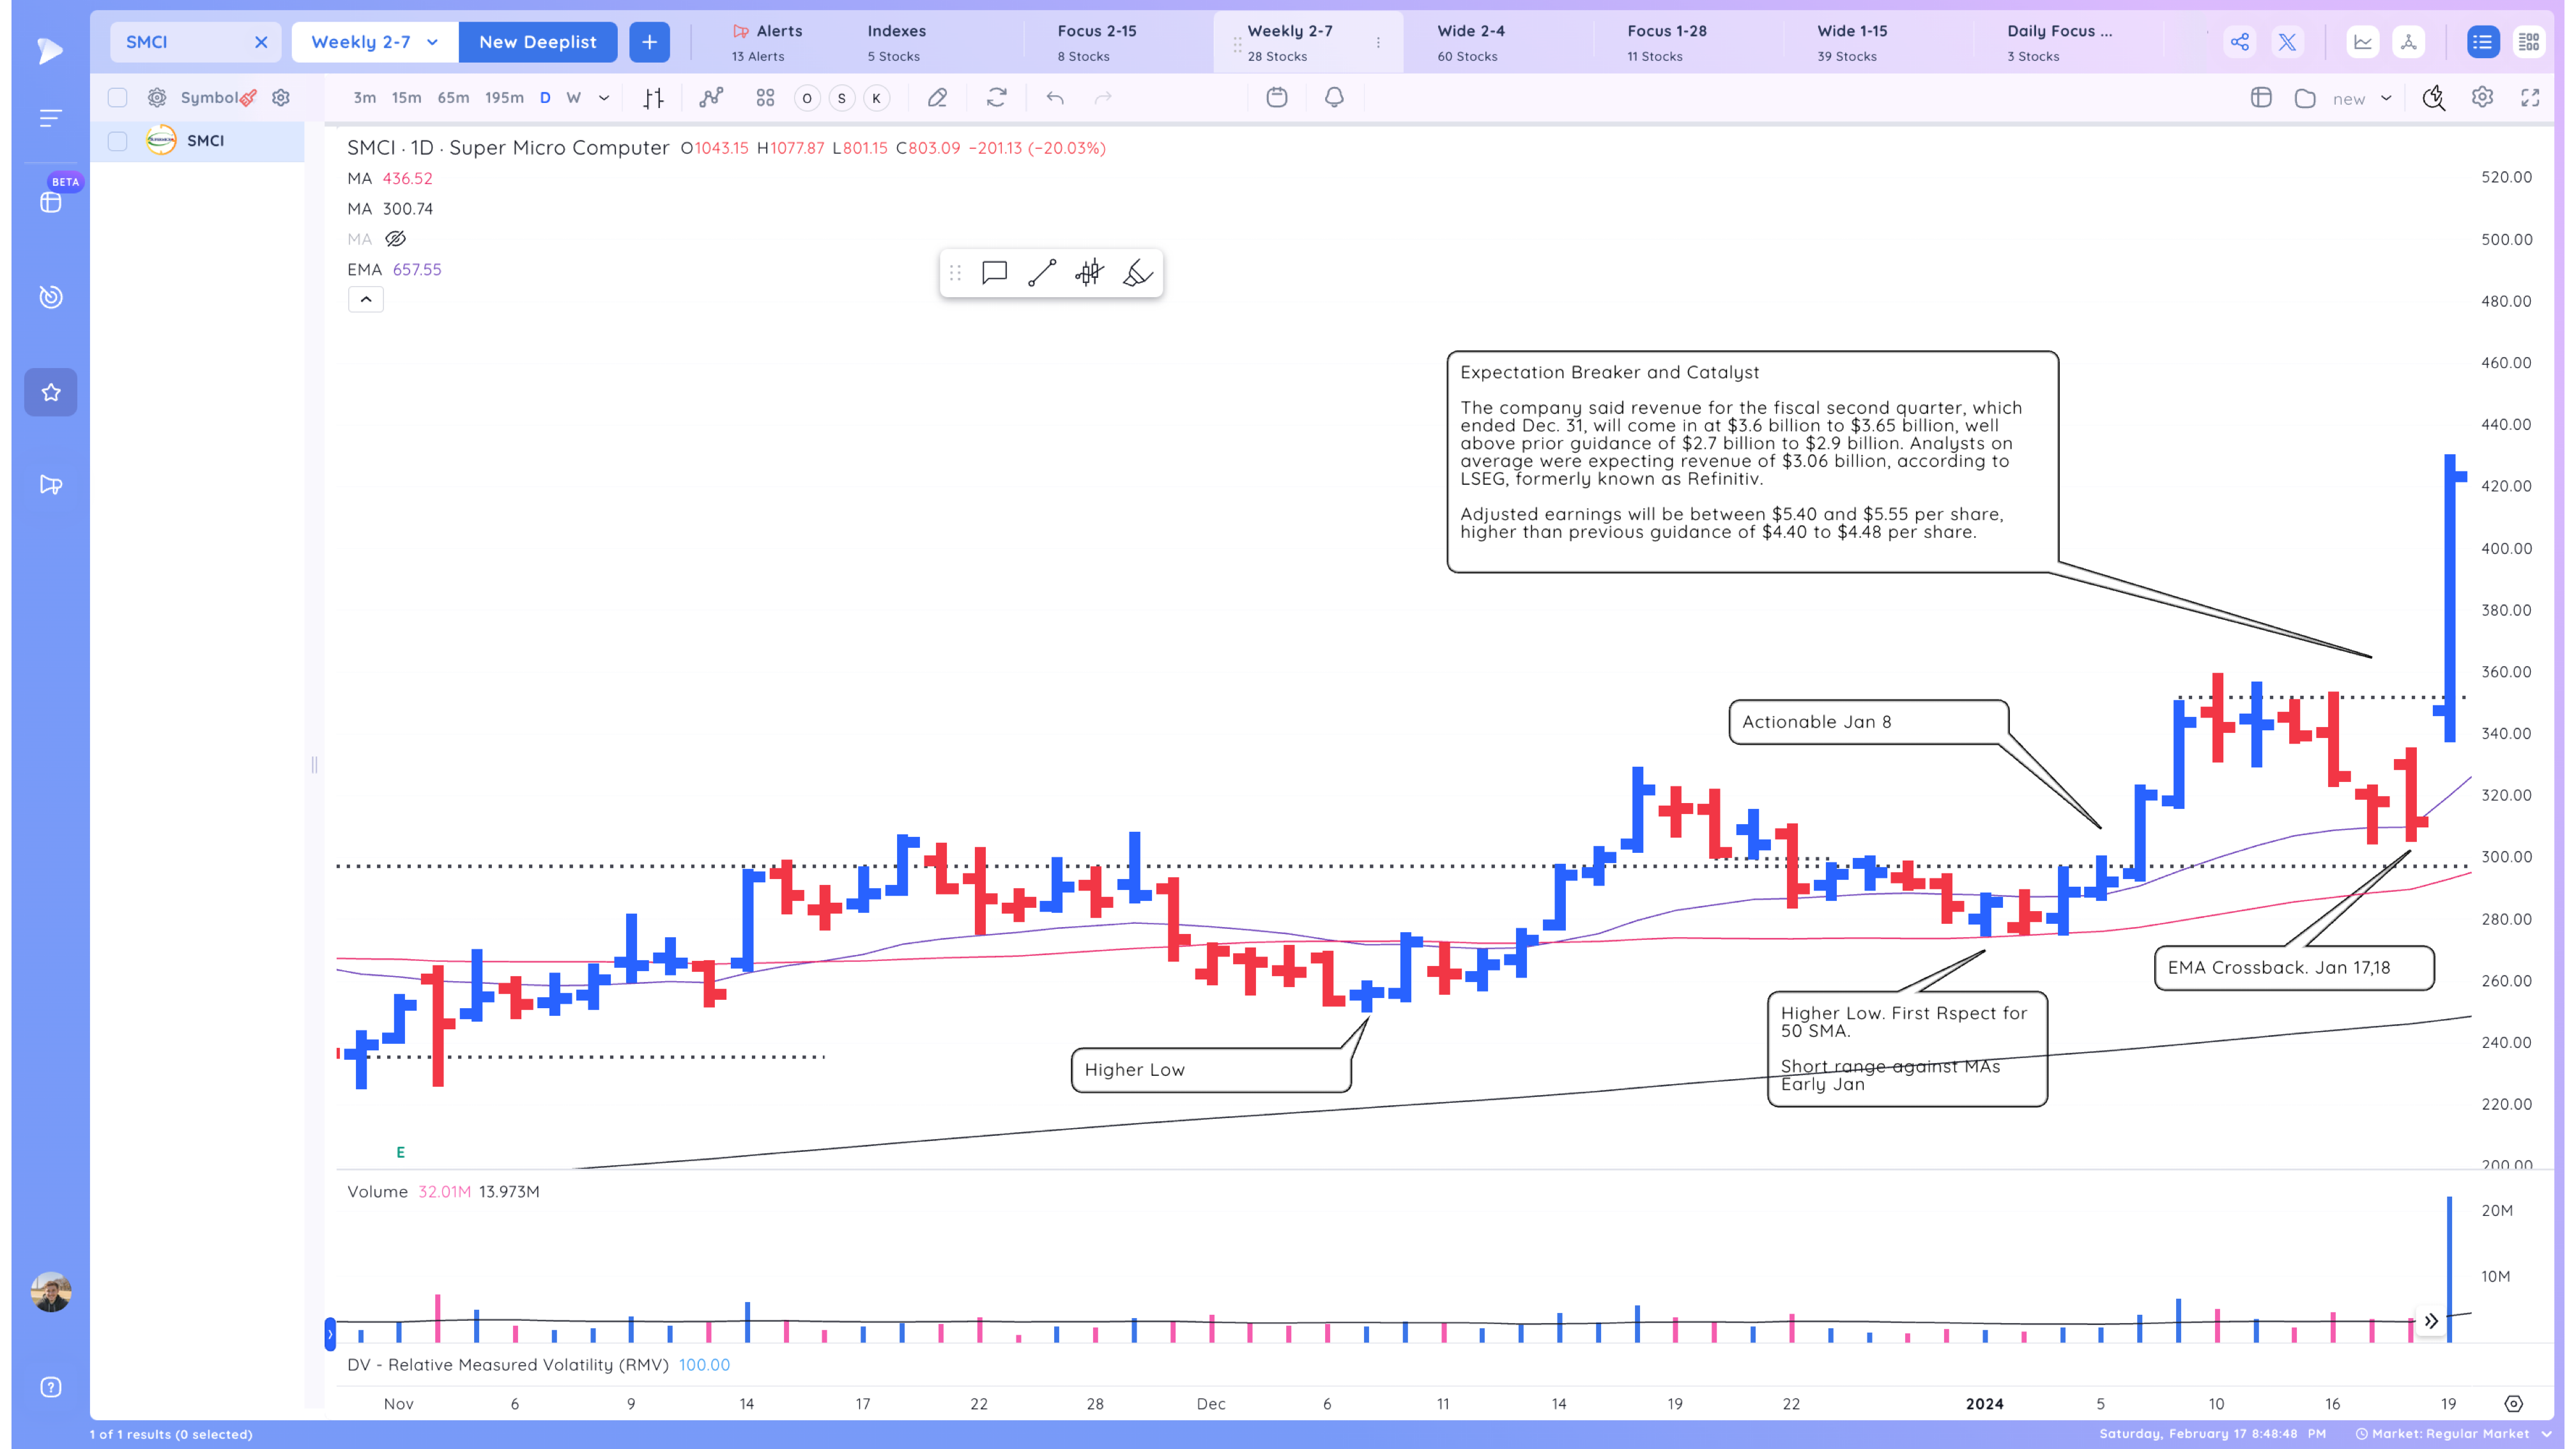
Task: Open the bar chart type selector
Action: point(653,98)
